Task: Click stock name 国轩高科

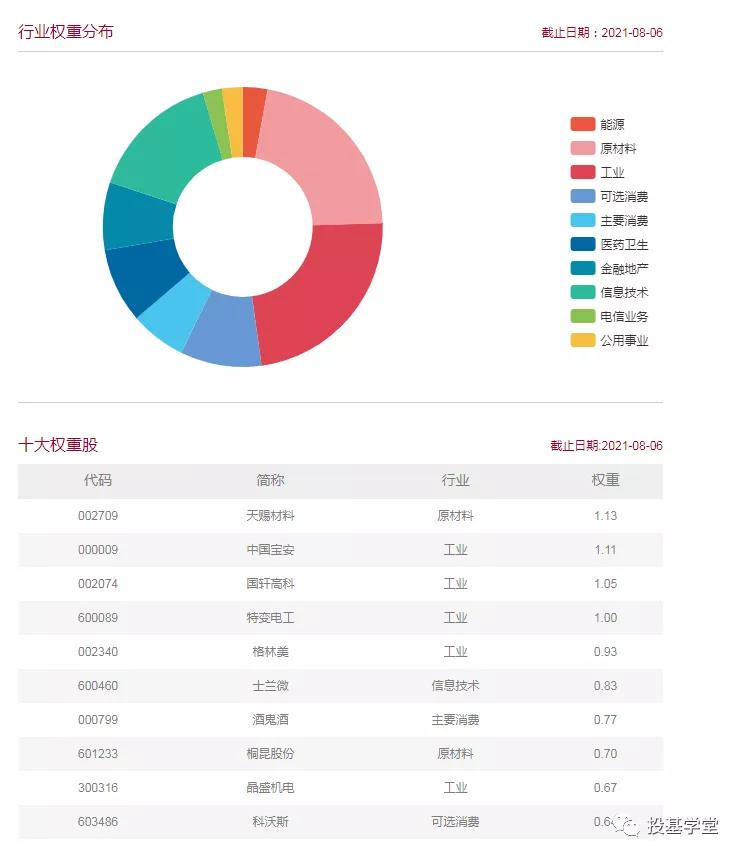Action: tap(270, 584)
